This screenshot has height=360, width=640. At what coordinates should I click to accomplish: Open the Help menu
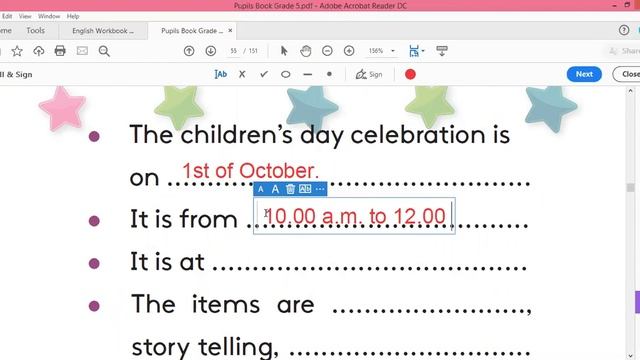[x=73, y=16]
